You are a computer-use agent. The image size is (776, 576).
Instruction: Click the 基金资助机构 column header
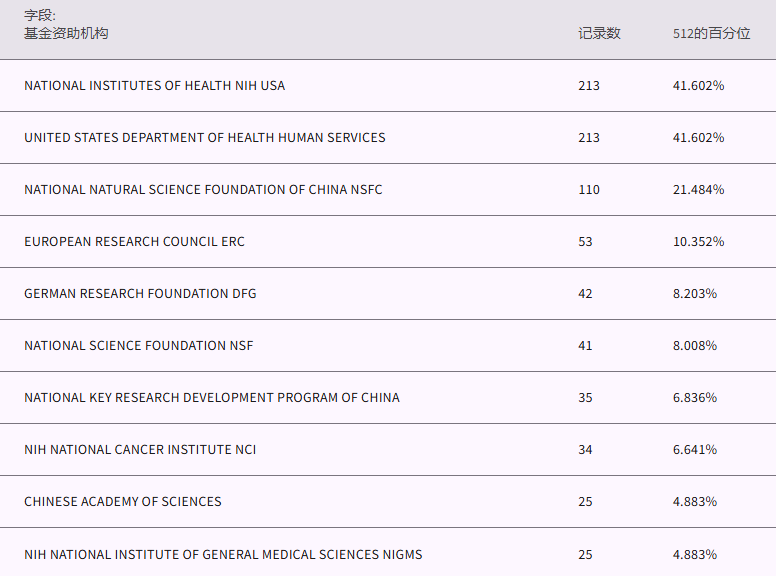[66, 33]
